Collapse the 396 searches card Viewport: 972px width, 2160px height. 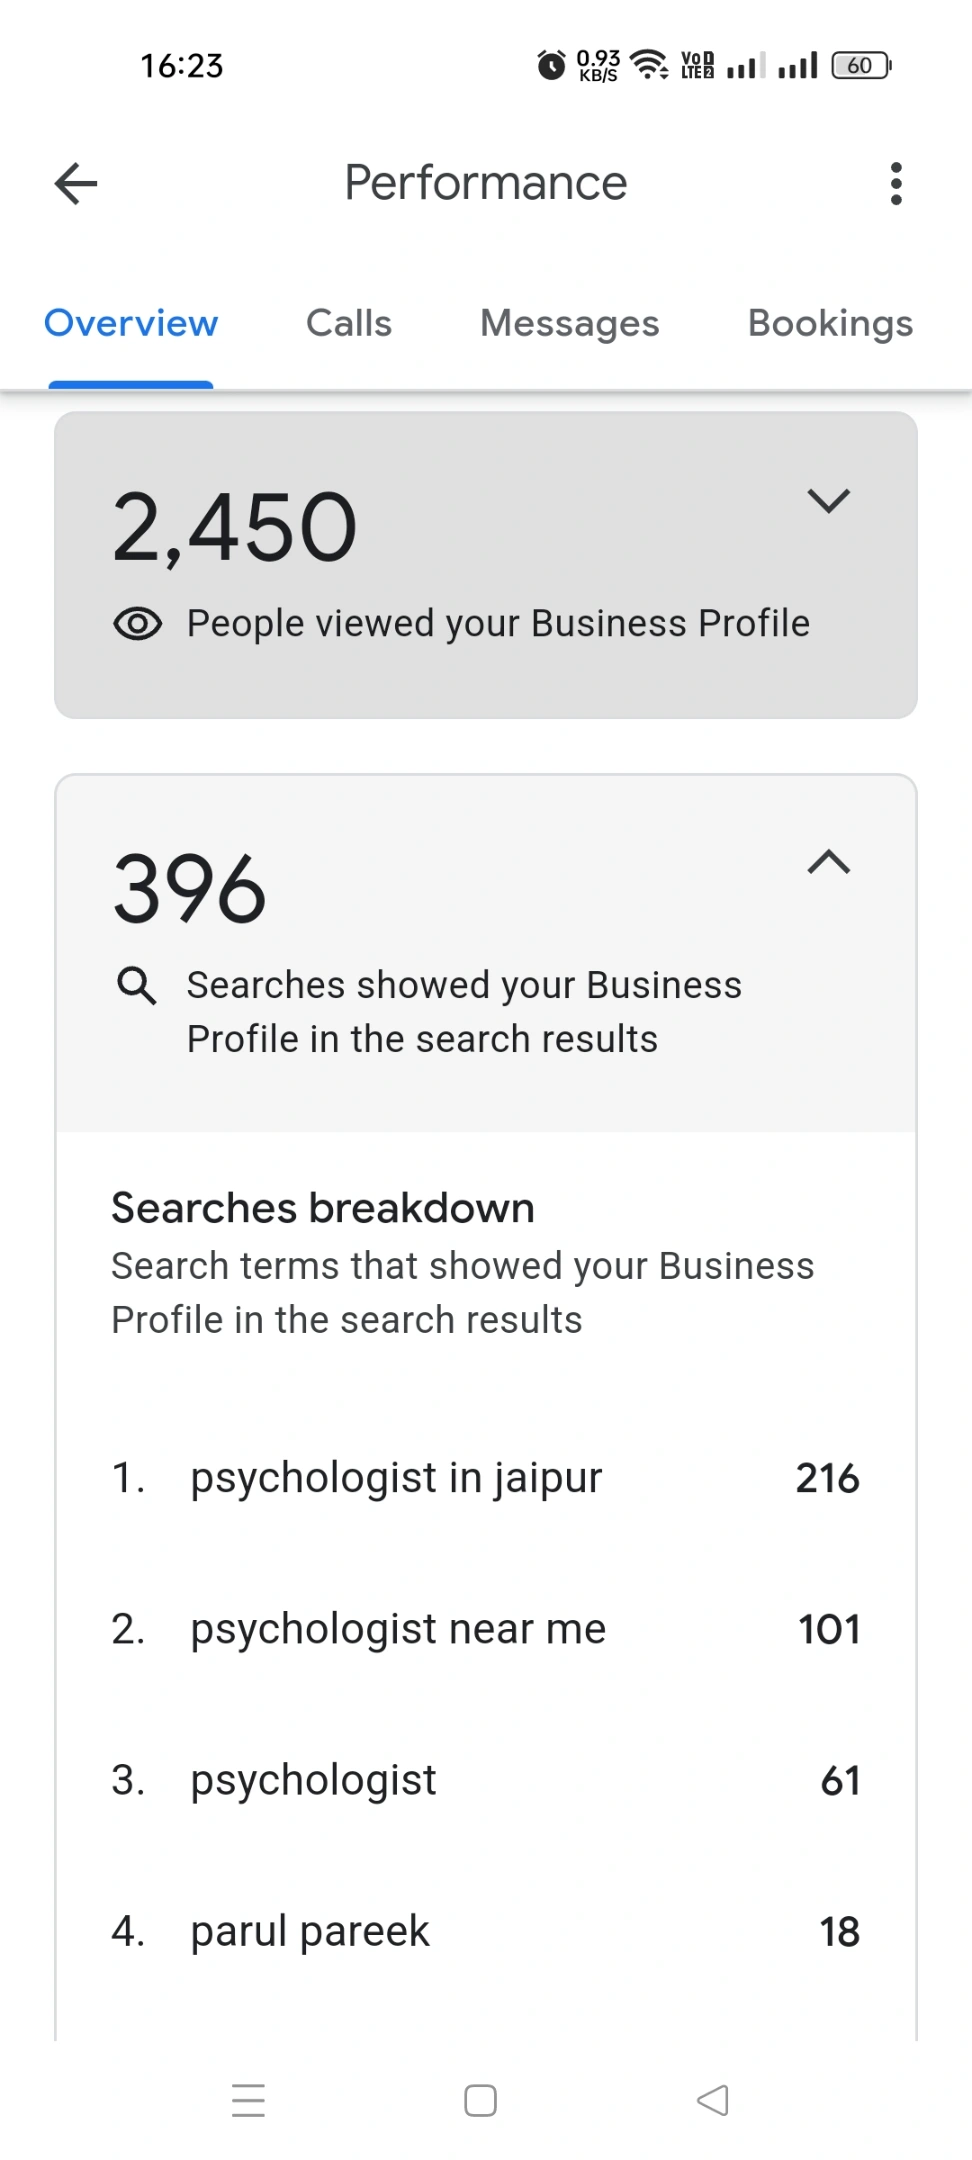point(828,862)
